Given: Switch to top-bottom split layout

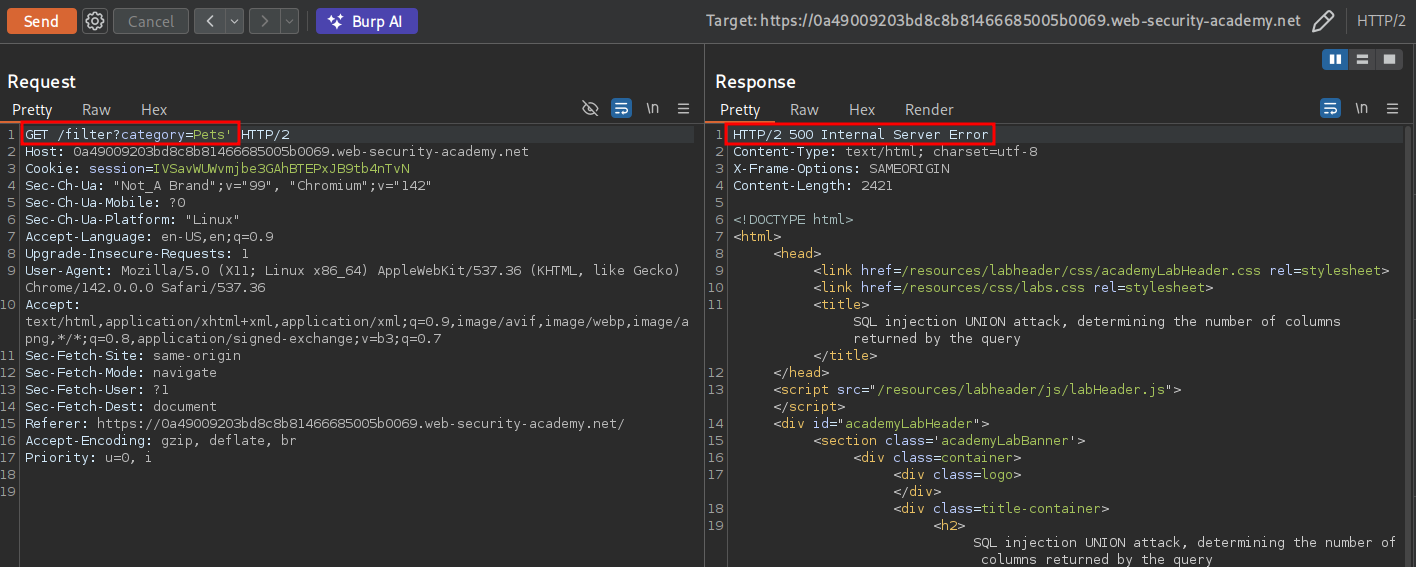Looking at the screenshot, I should pos(1361,60).
